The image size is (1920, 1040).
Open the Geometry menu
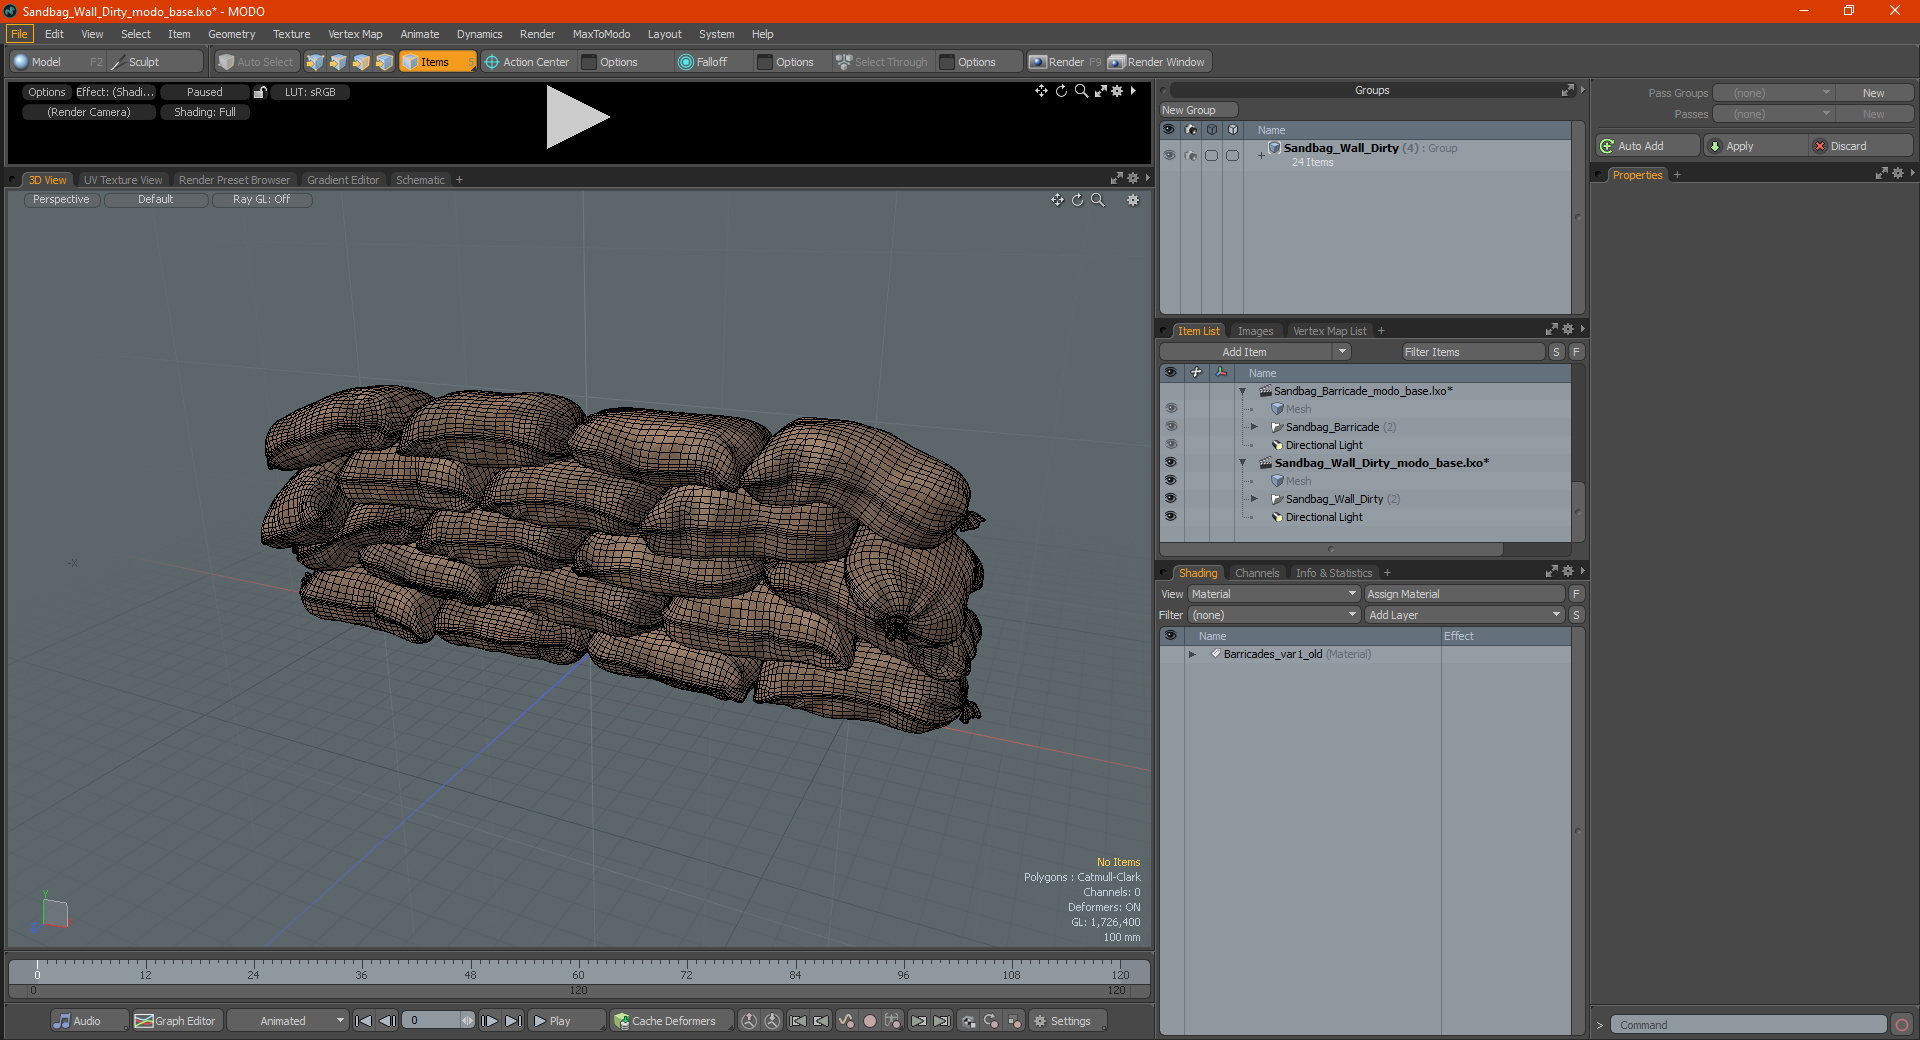tap(232, 34)
